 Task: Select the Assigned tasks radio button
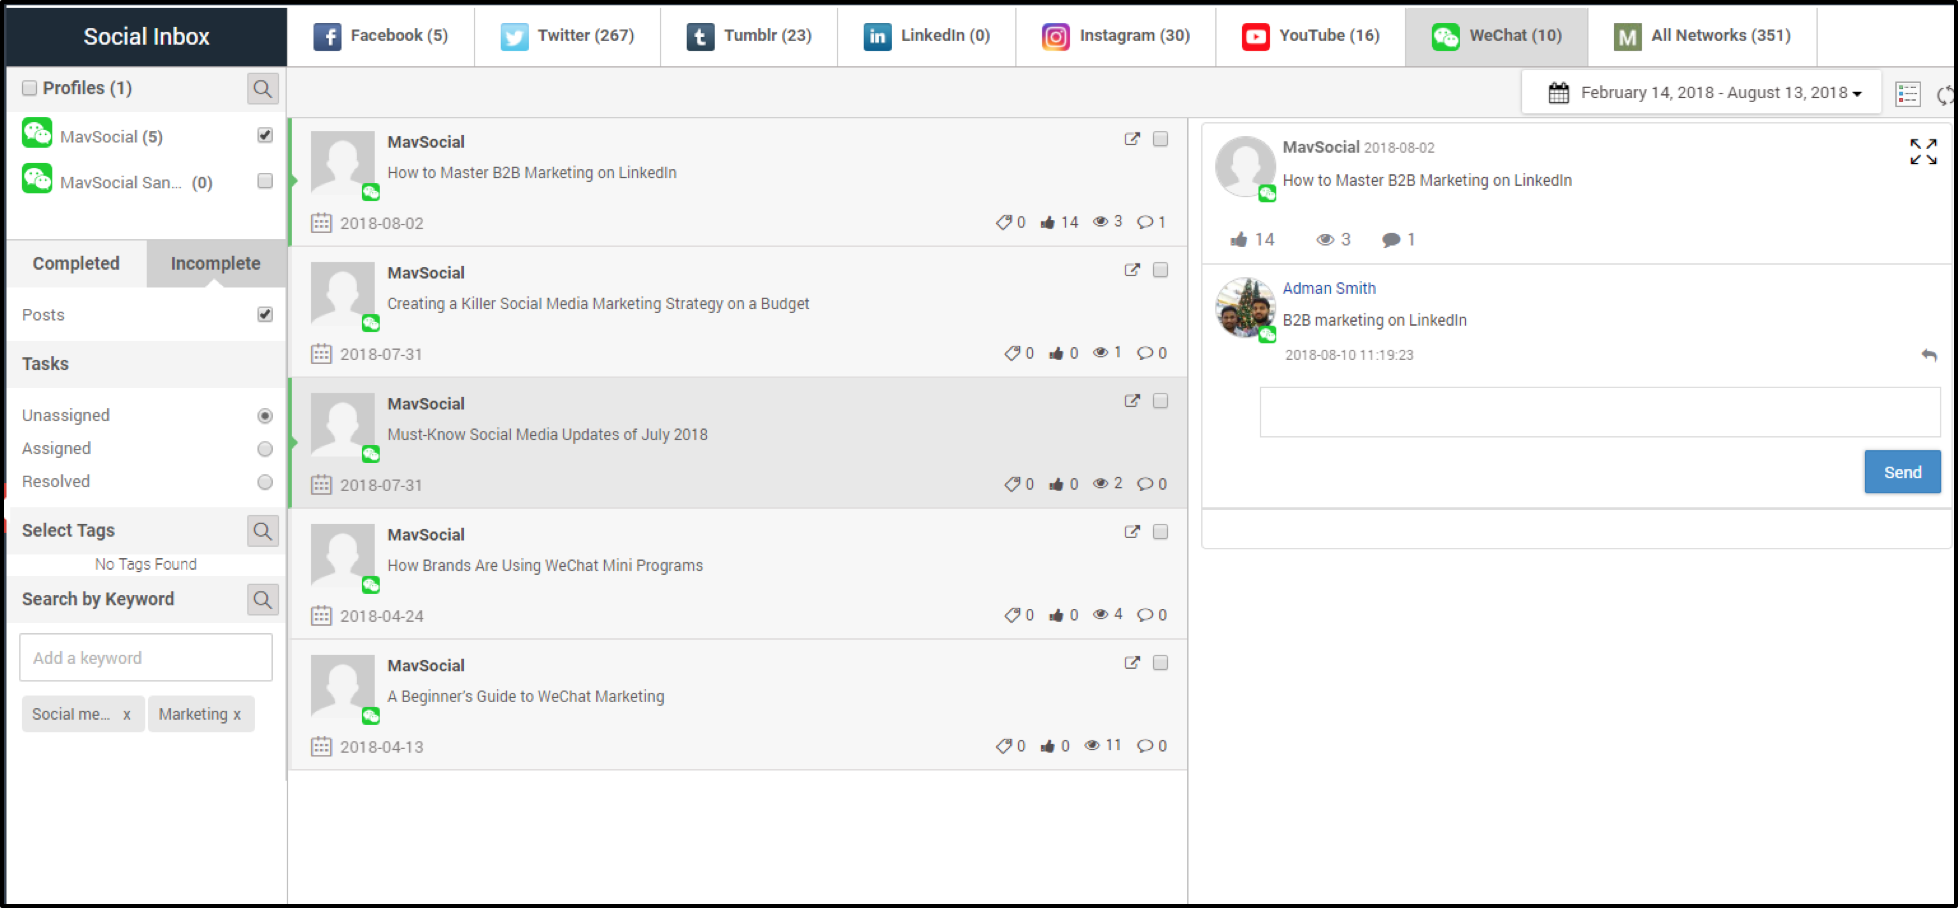pos(265,449)
